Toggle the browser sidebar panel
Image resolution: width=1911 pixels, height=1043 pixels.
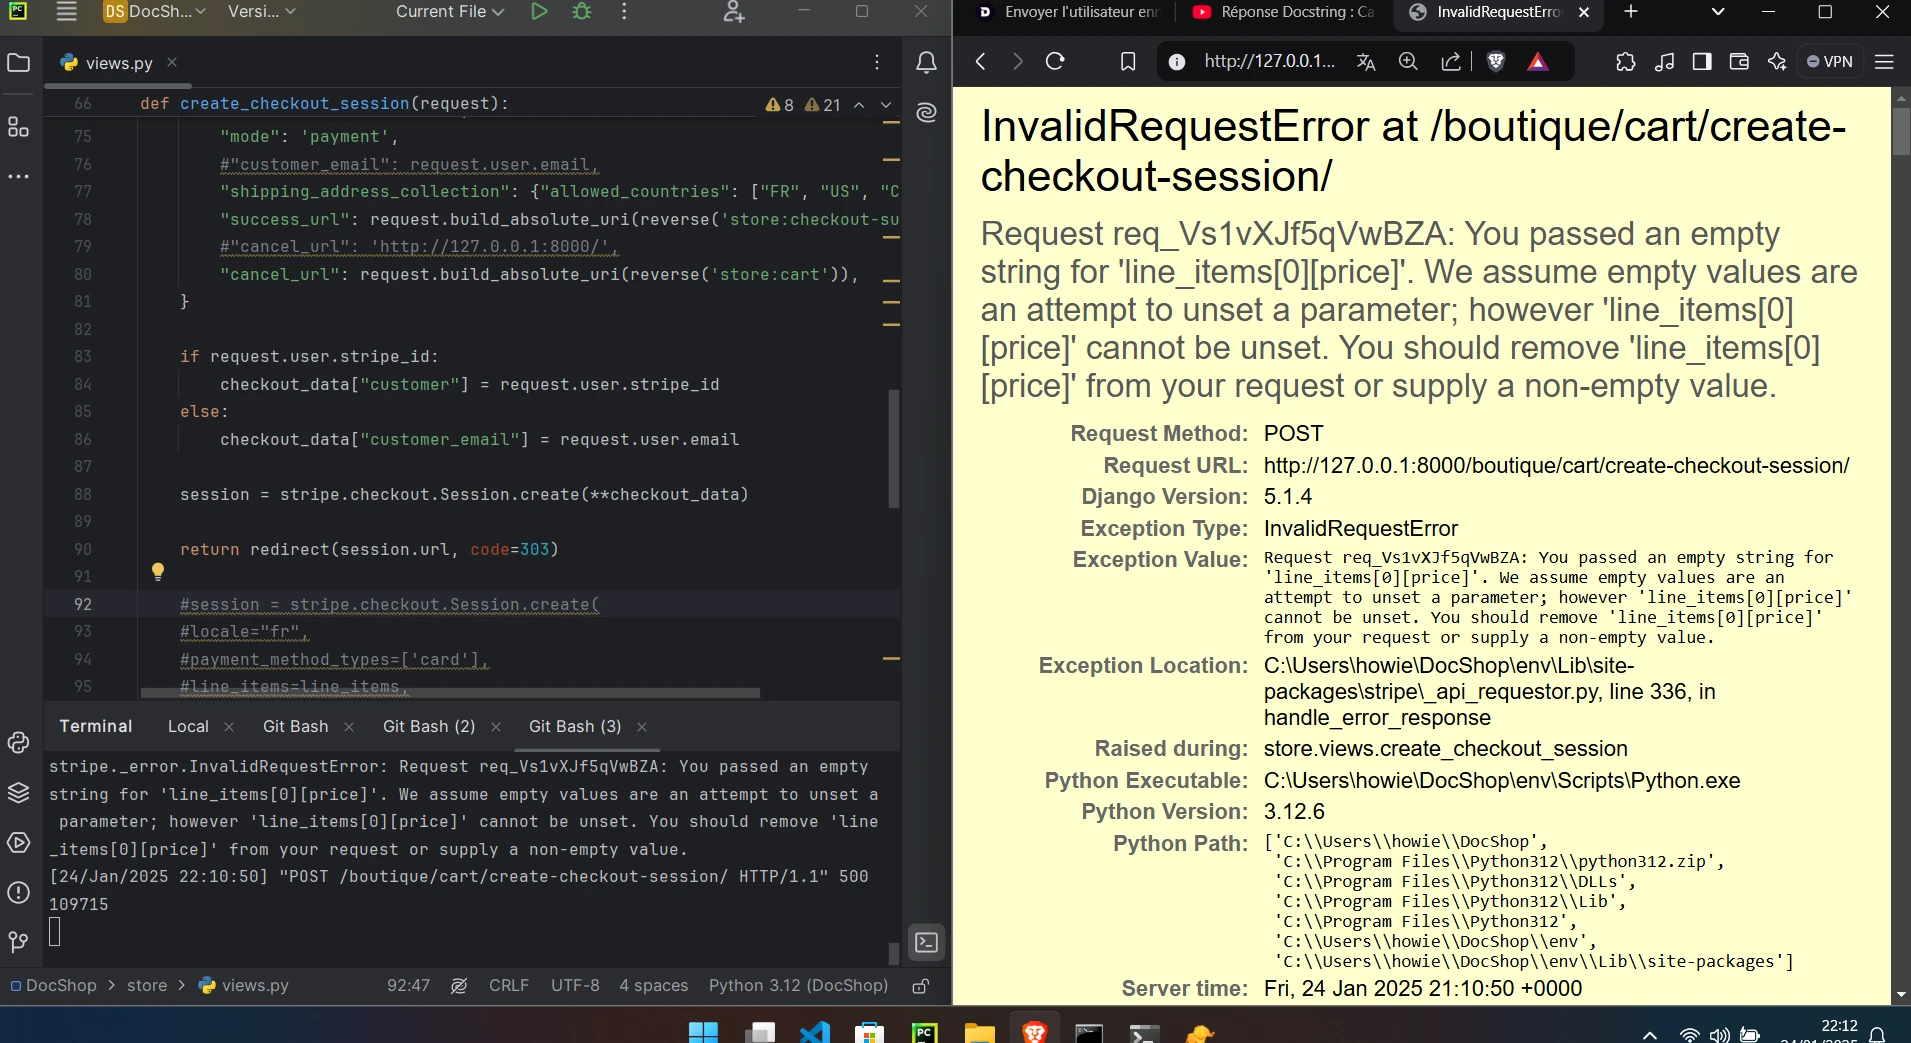(1701, 62)
